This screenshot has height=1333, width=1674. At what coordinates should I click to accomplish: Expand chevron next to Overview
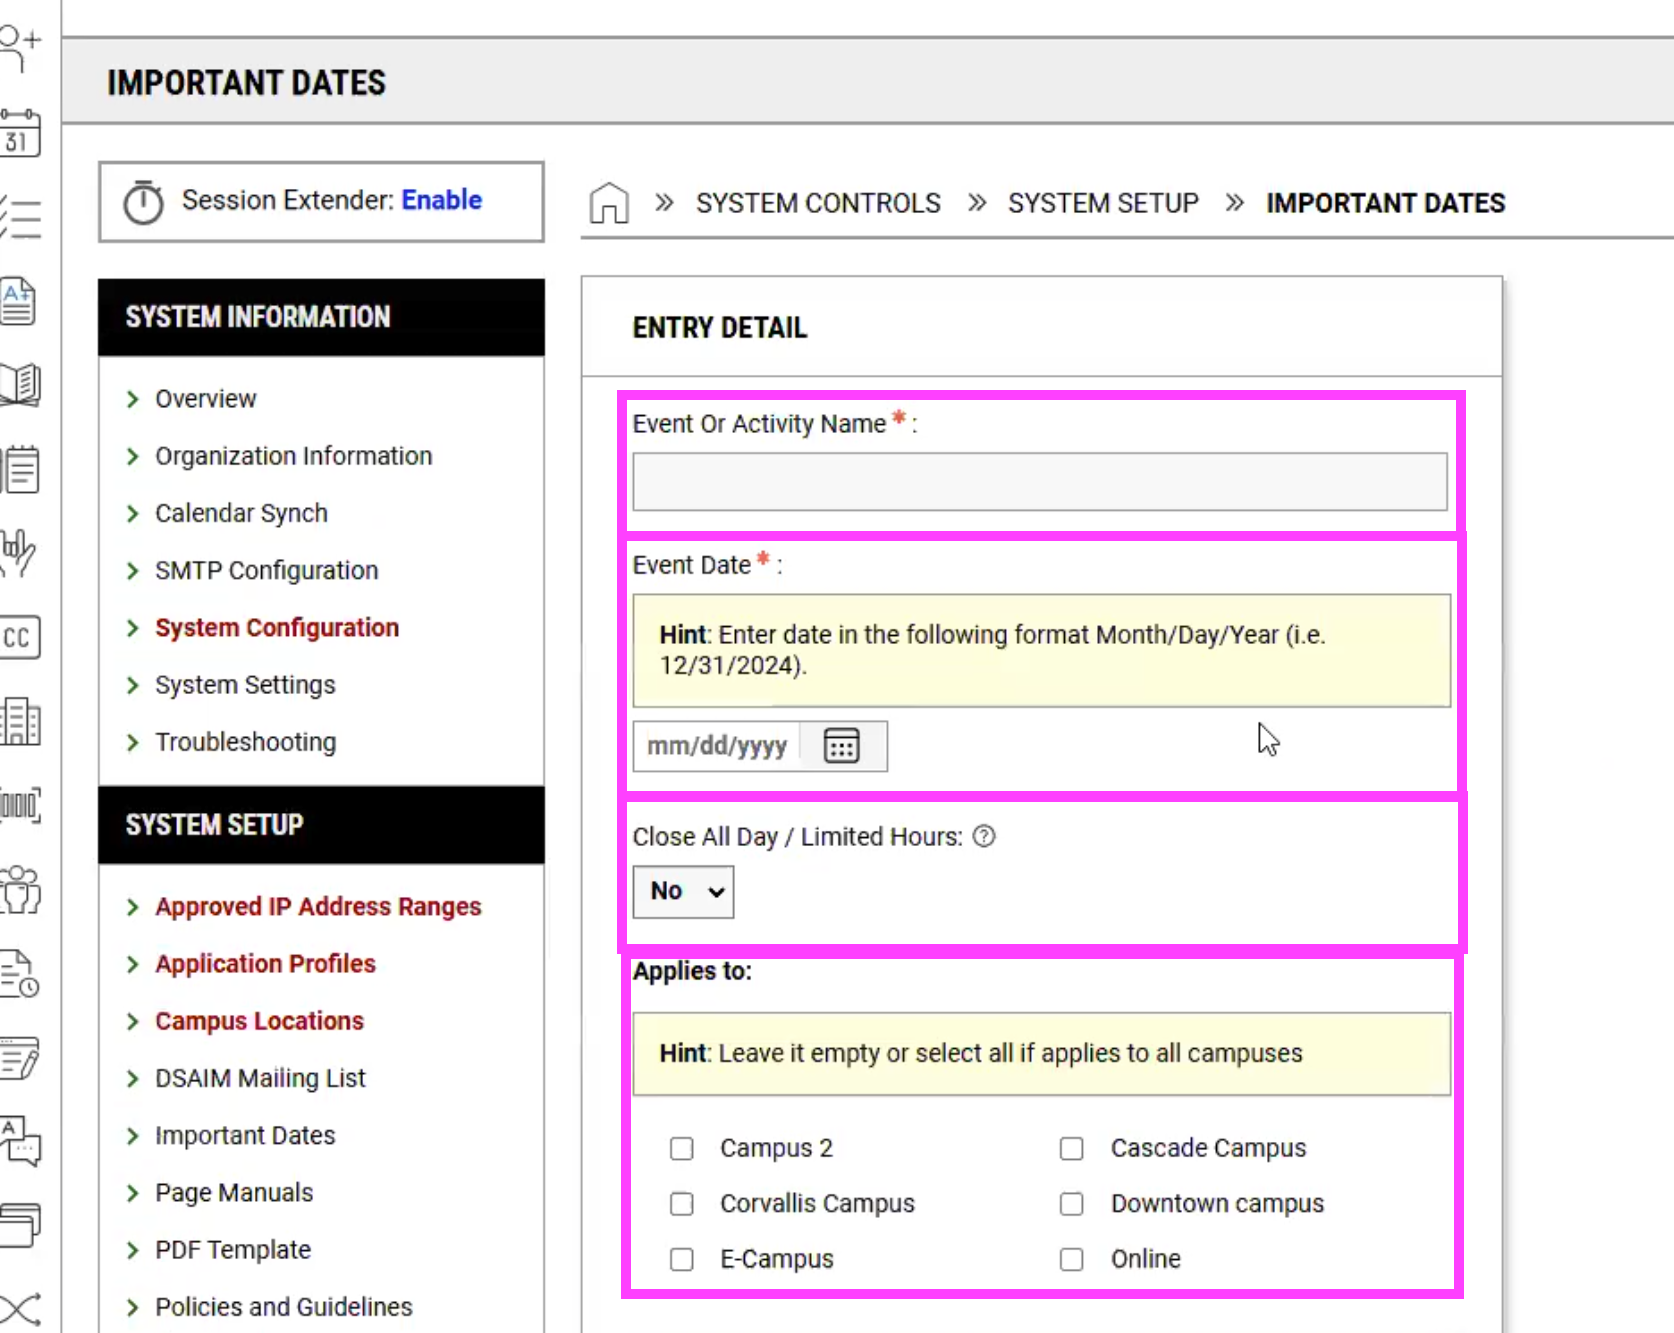(132, 399)
